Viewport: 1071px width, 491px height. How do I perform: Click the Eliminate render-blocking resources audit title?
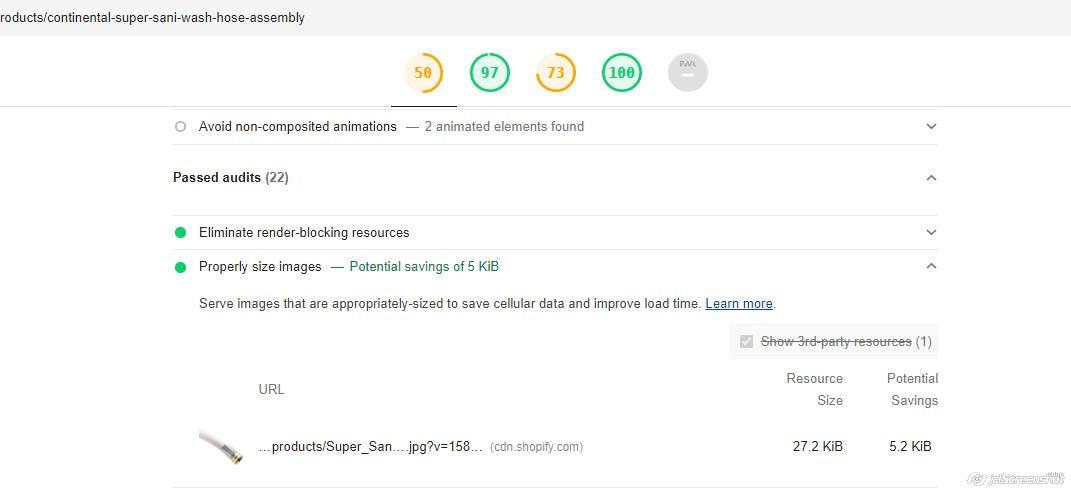[x=304, y=233]
